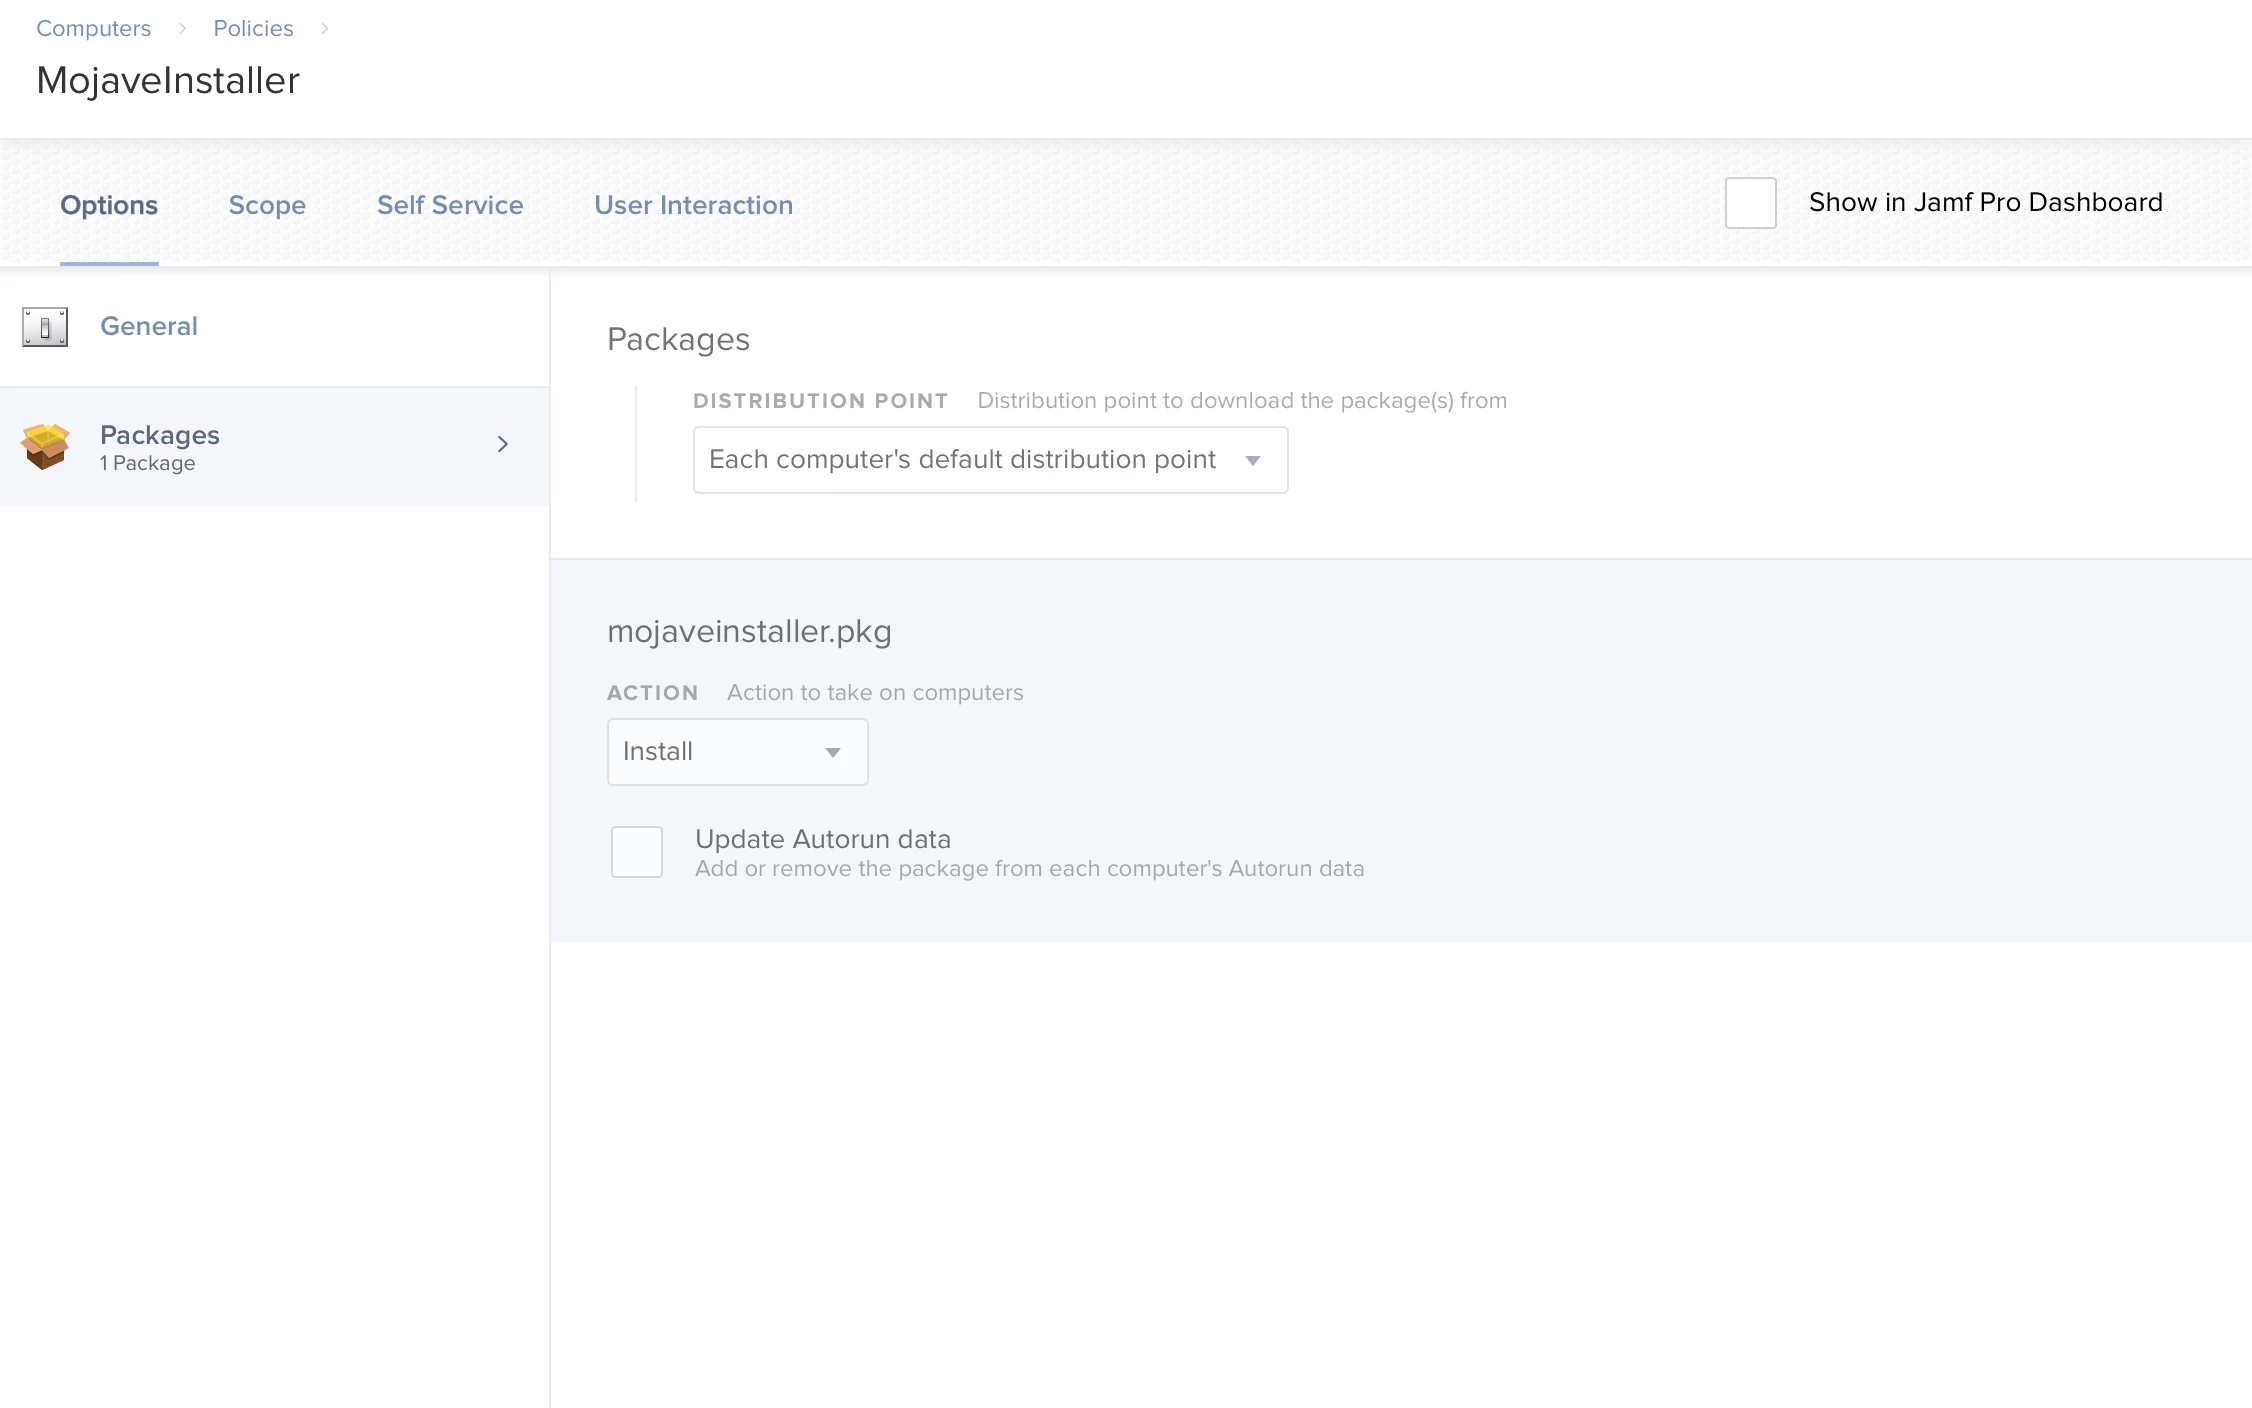This screenshot has width=2252, height=1408.
Task: Click the '1 Package' count text
Action: (x=148, y=463)
